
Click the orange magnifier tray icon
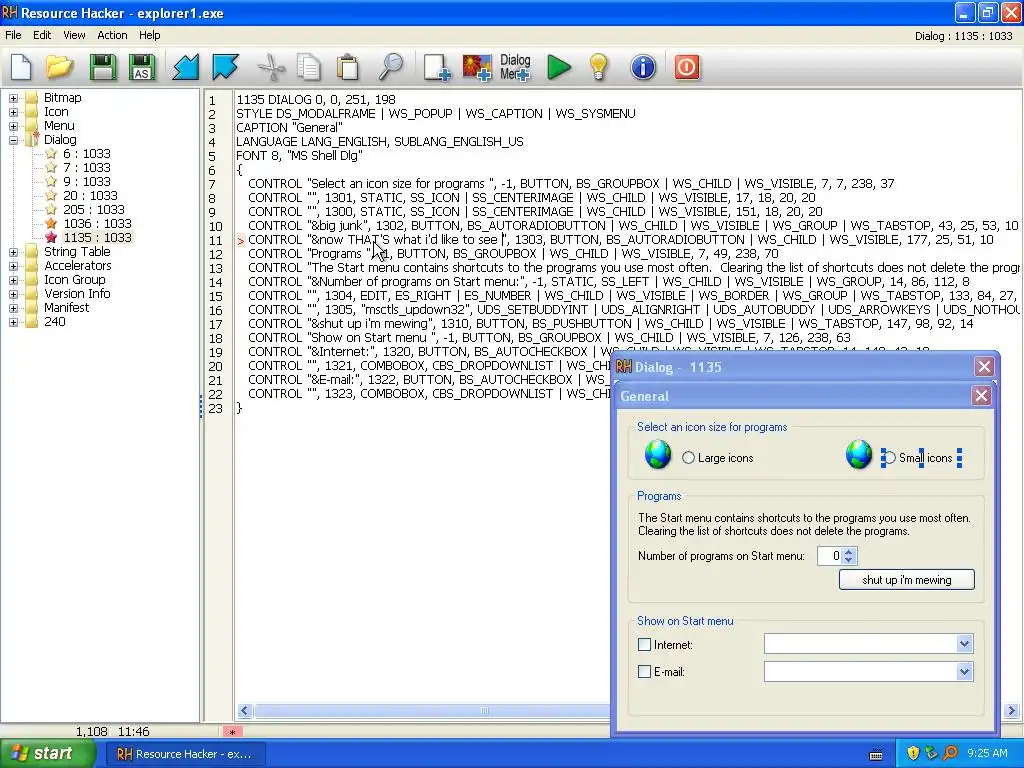pyautogui.click(x=950, y=753)
